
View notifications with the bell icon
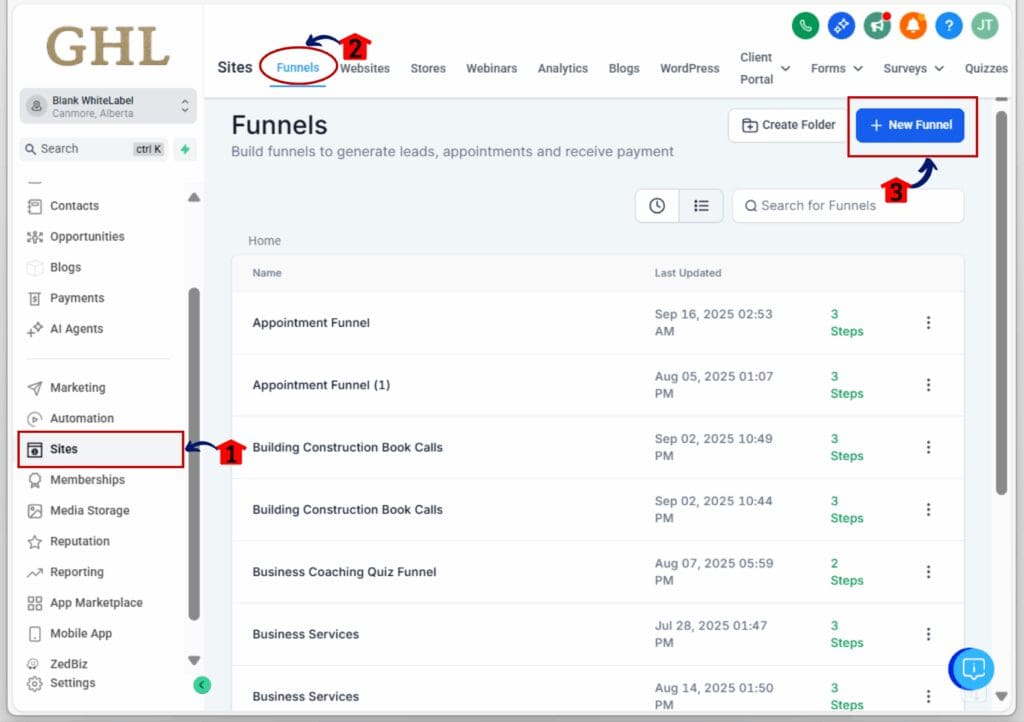point(913,26)
